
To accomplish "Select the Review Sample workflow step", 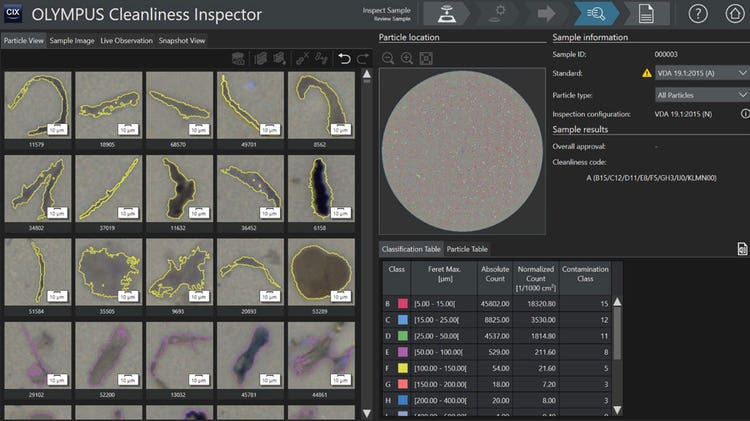I will pos(599,14).
